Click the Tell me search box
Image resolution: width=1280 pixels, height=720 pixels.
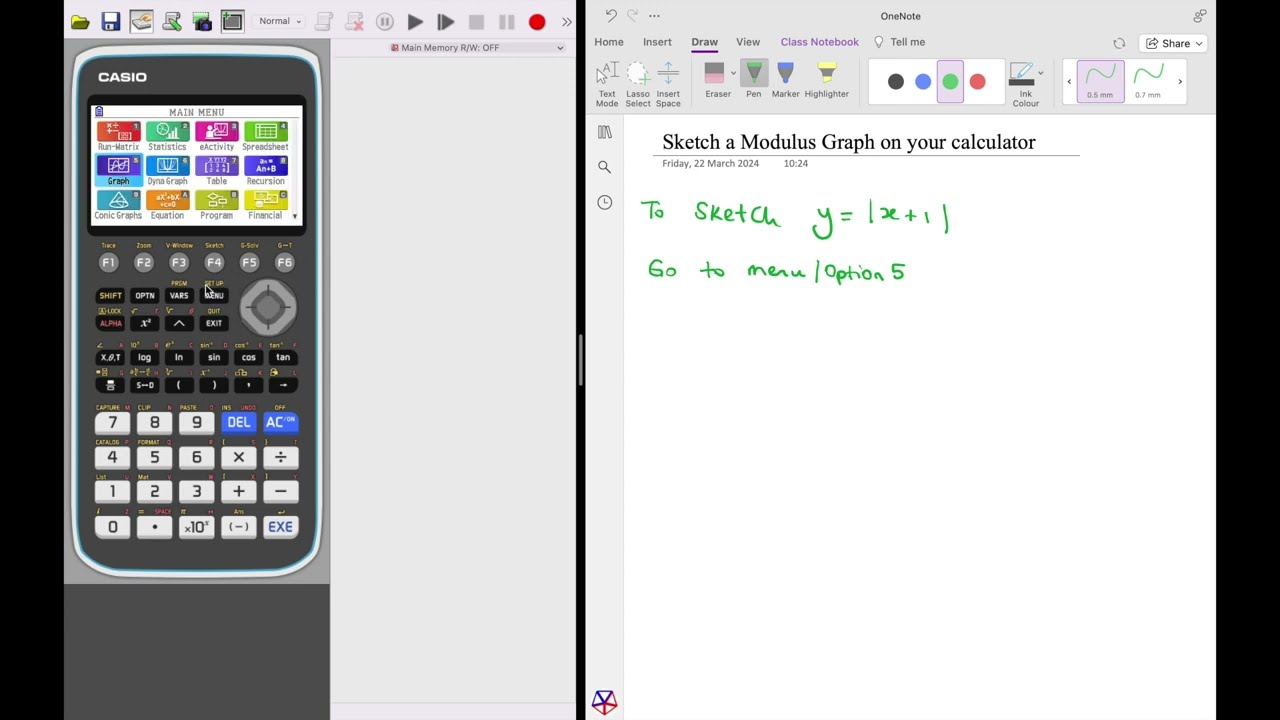(x=900, y=42)
